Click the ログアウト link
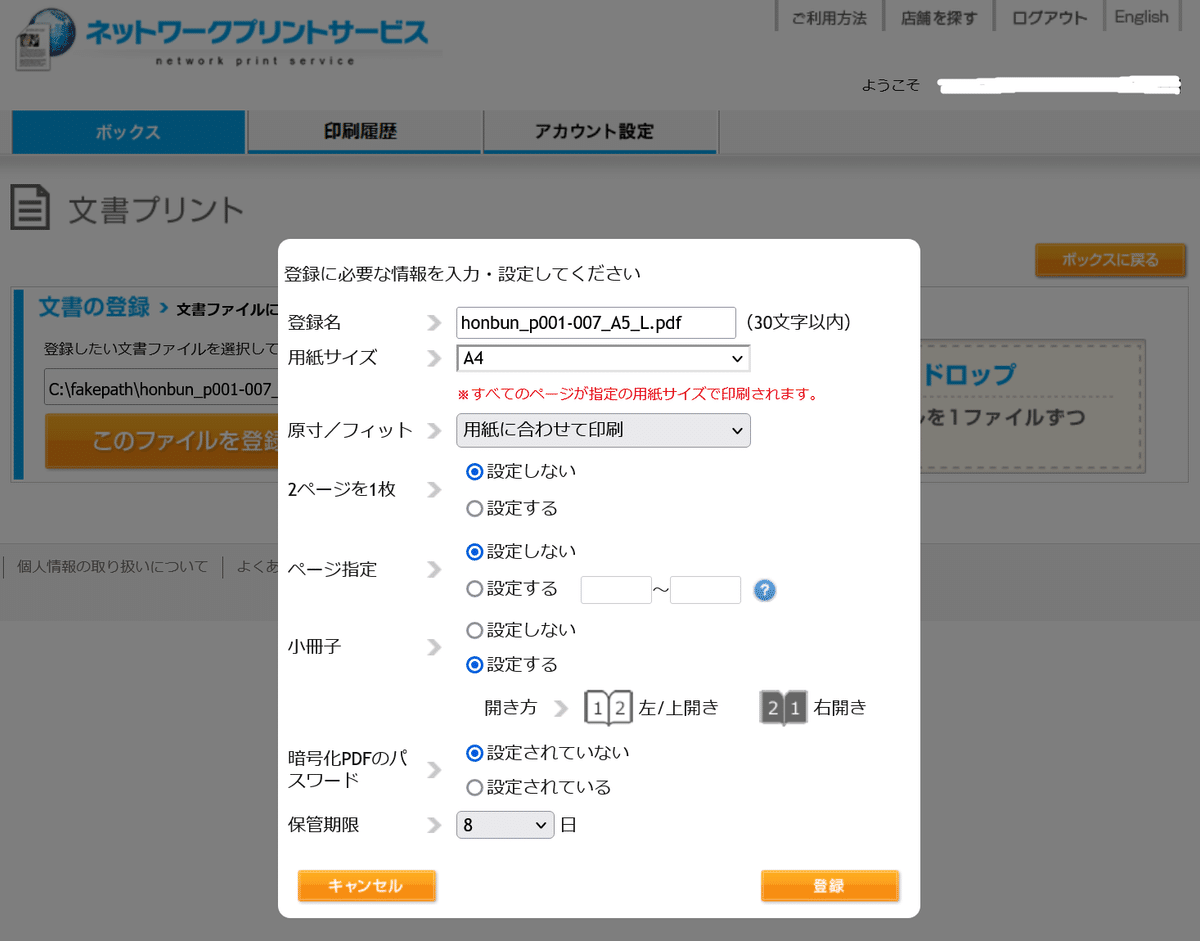Screen dimensions: 1200x941 pyautogui.click(x=1049, y=17)
